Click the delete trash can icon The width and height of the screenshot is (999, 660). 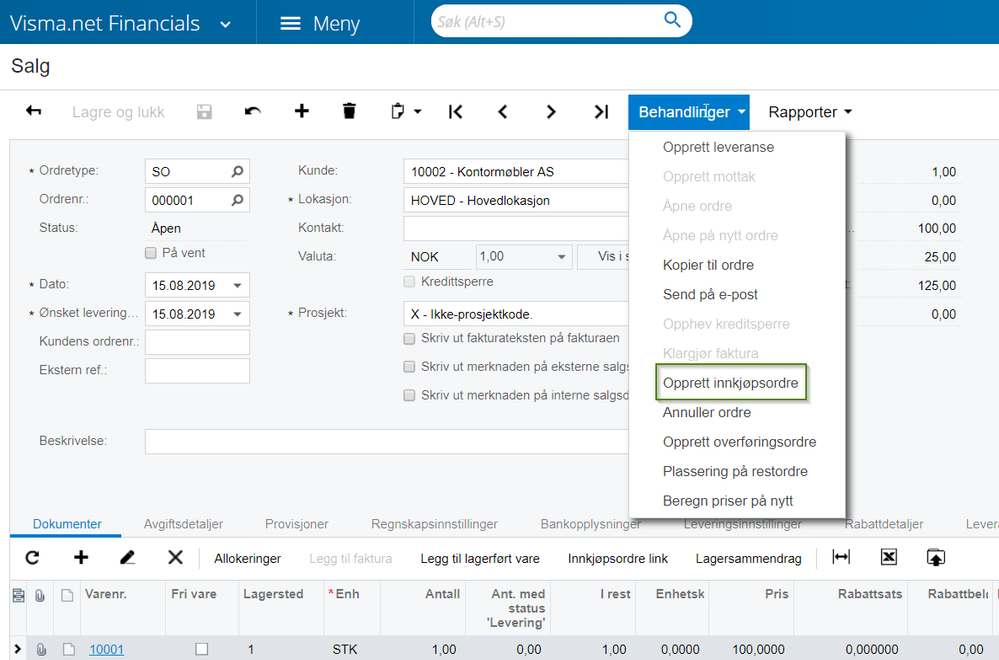349,111
